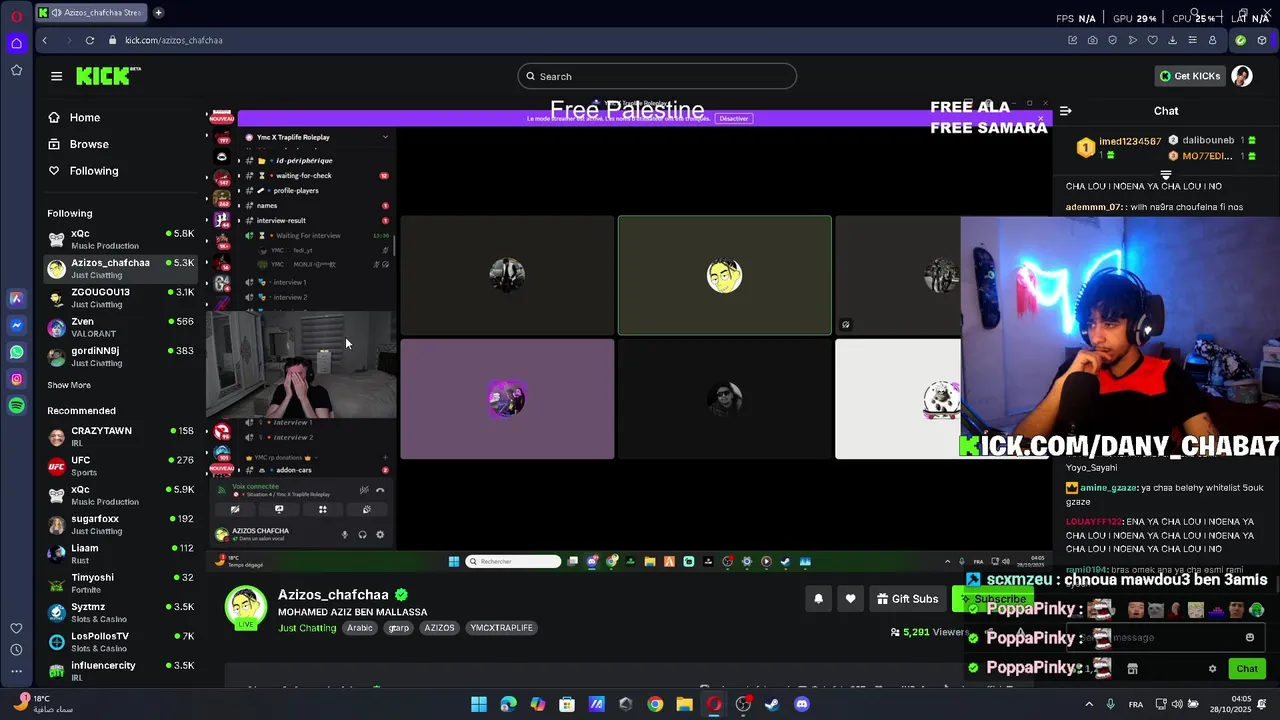Click the green Subscribe button
The image size is (1280, 720).
tap(993, 599)
